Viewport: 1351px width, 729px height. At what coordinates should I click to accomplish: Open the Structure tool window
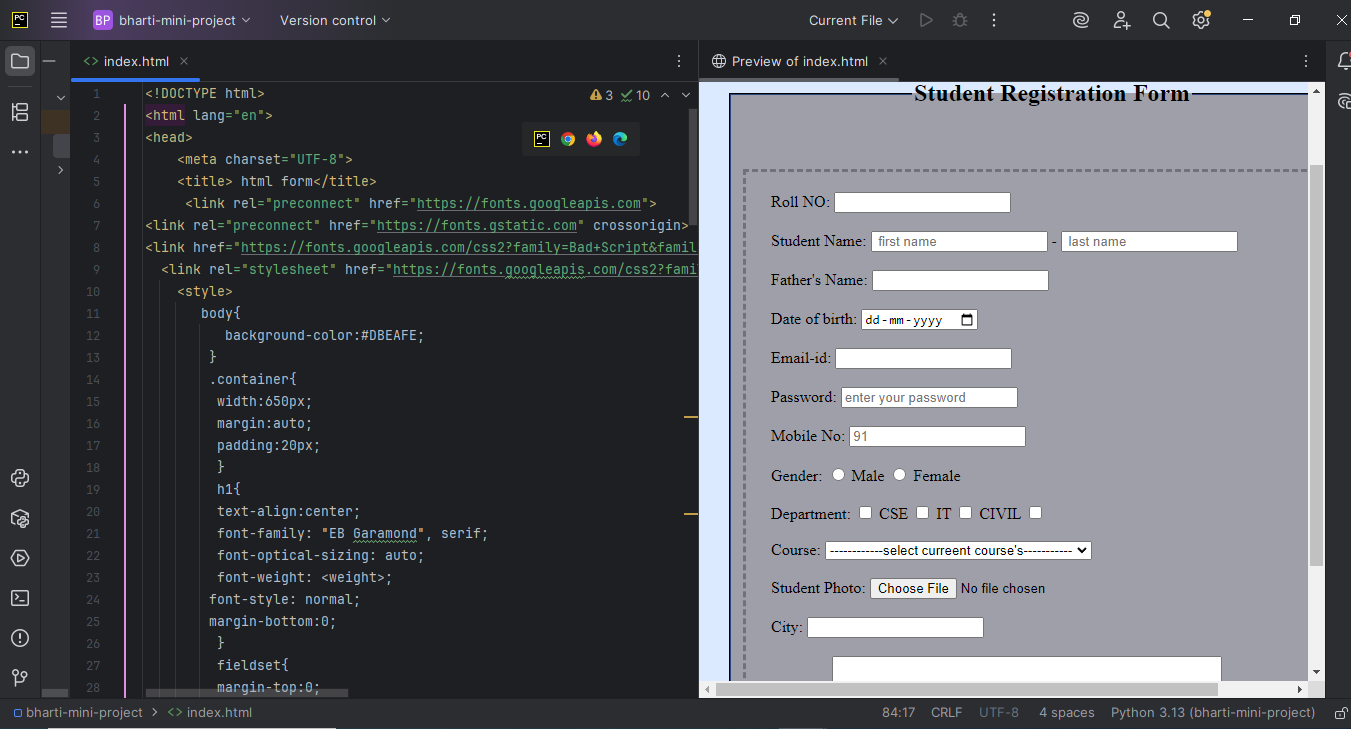(x=19, y=112)
